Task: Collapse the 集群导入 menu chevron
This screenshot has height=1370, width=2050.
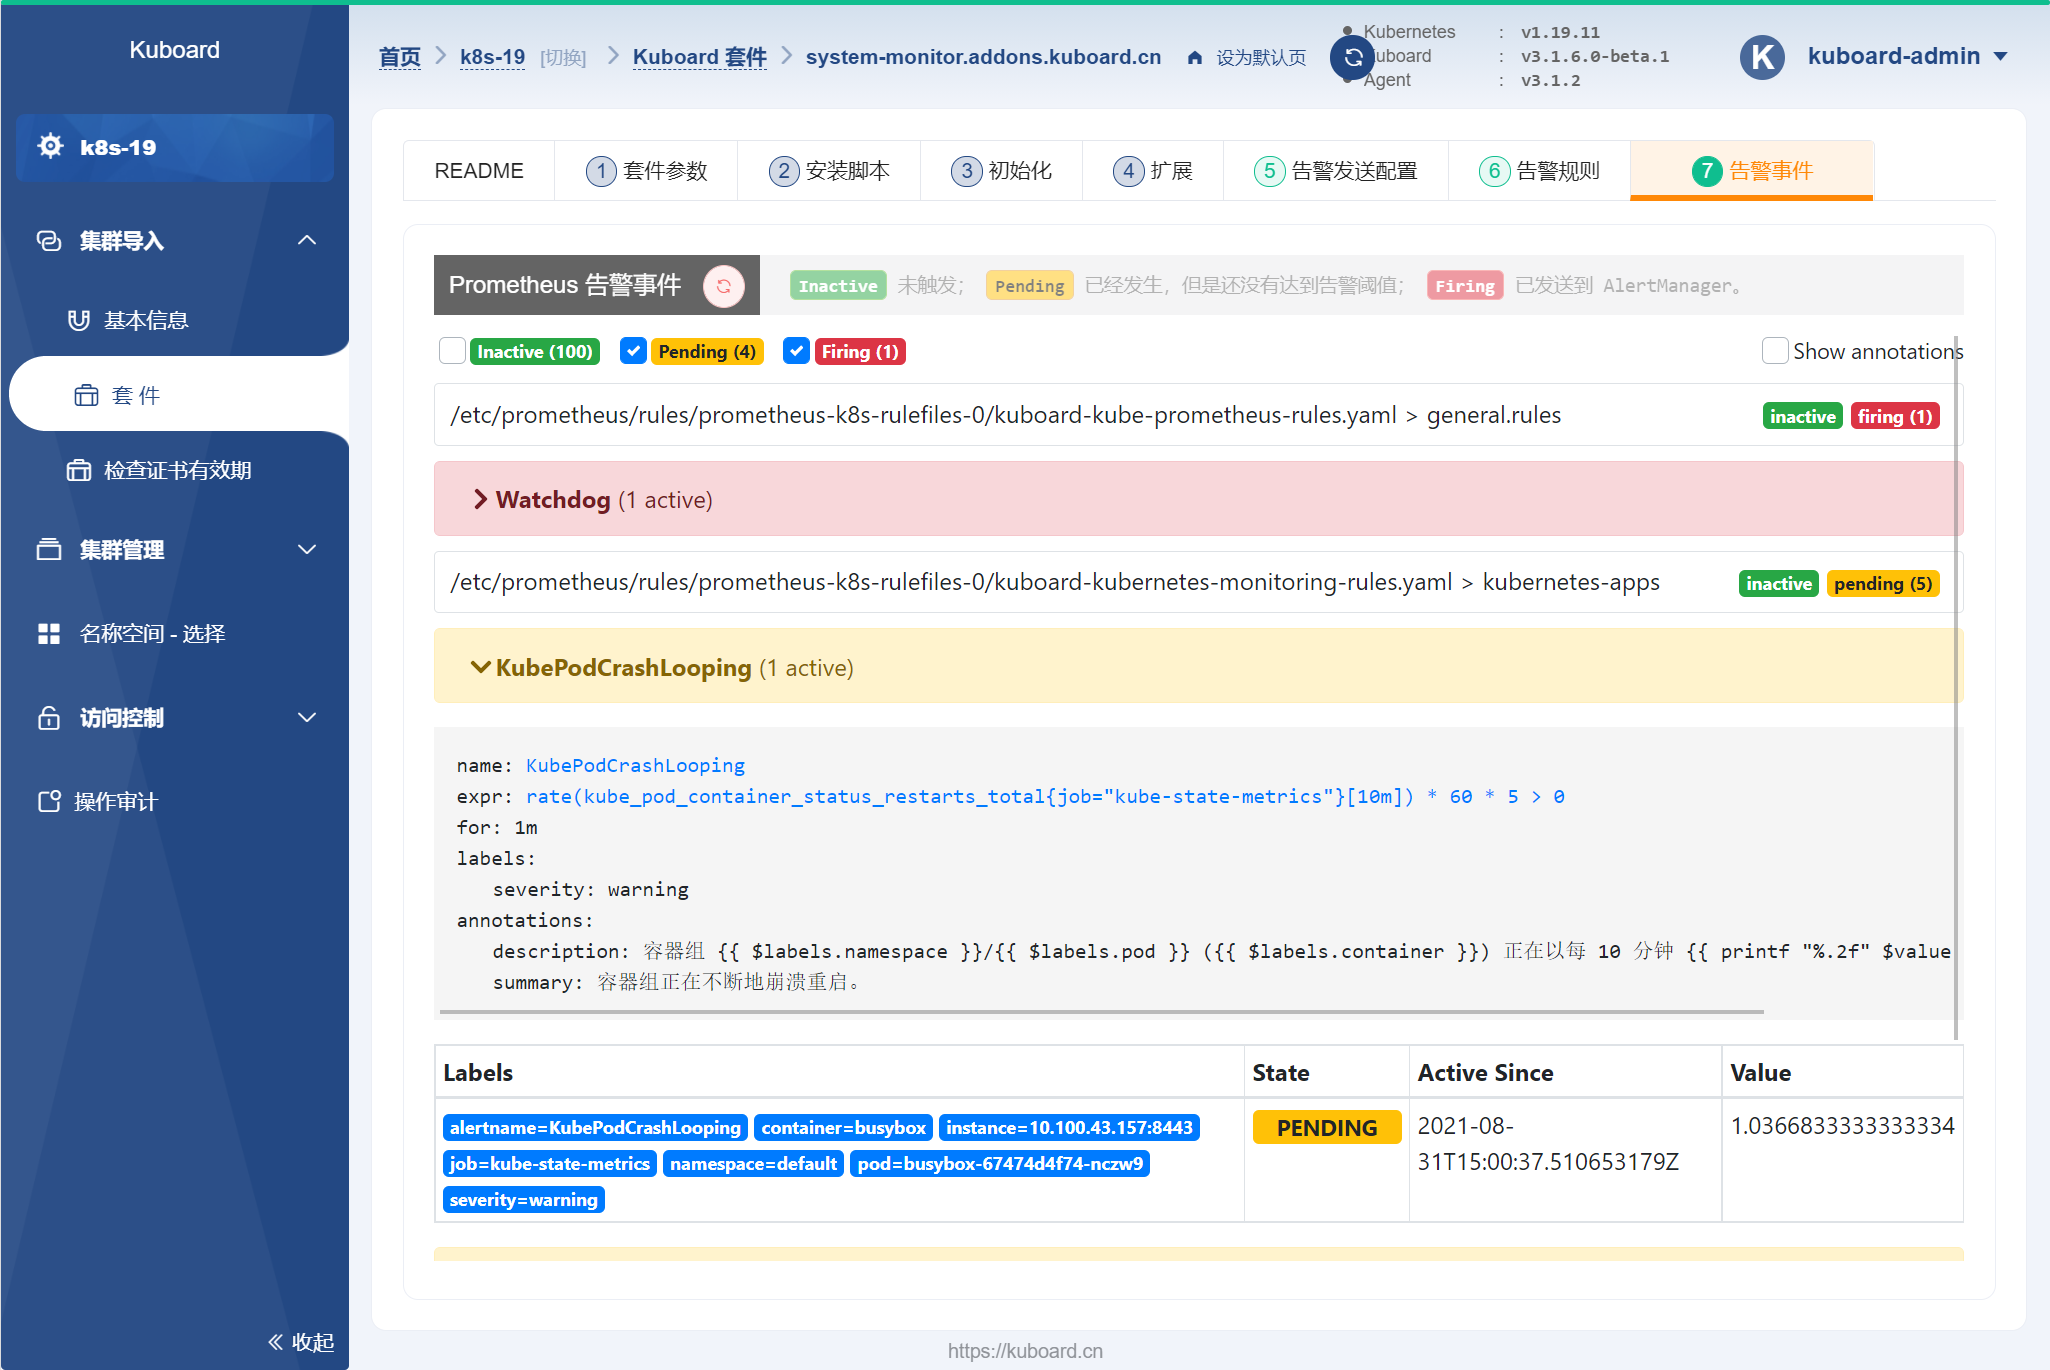Action: [x=307, y=240]
